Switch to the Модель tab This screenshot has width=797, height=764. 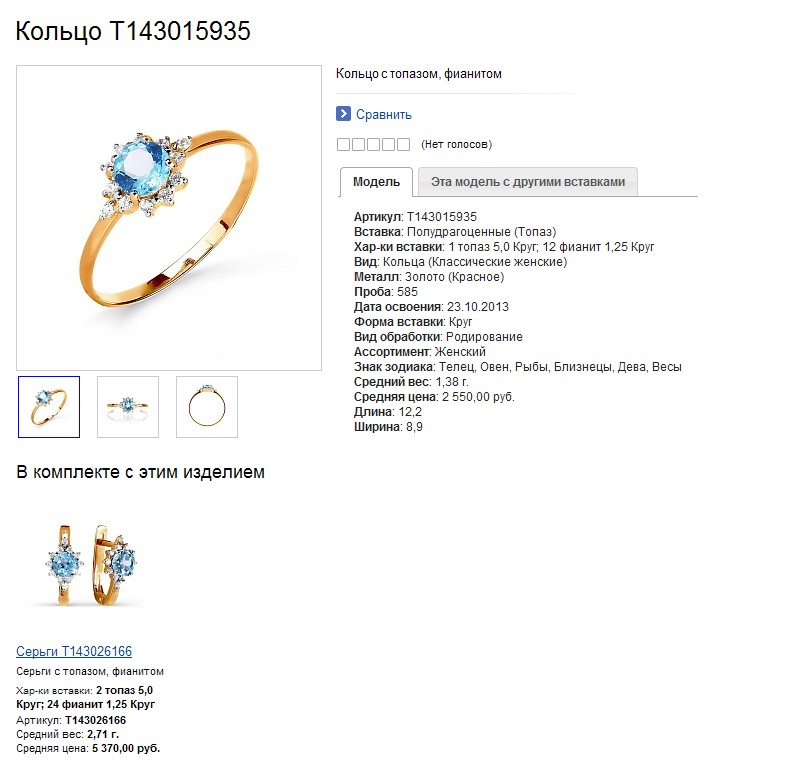point(376,182)
